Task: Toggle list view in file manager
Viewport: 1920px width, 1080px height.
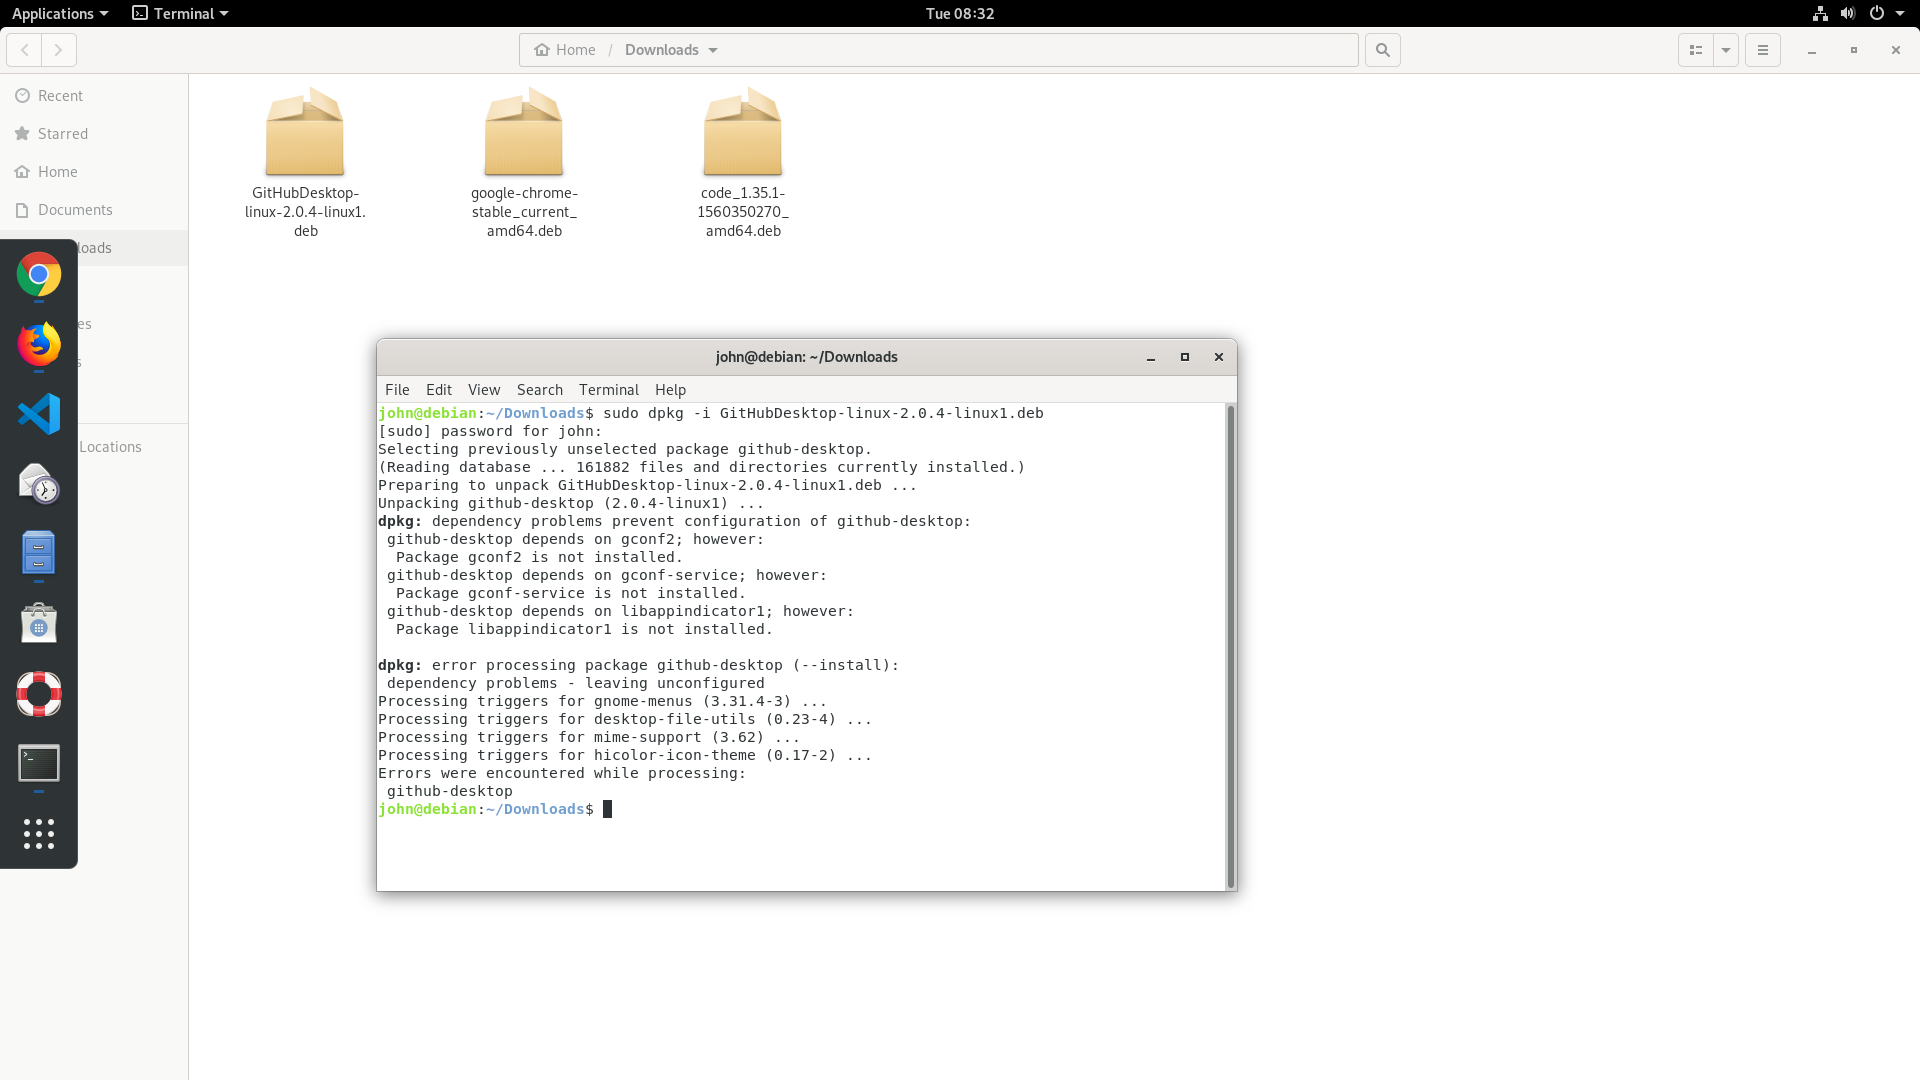Action: coord(1696,50)
